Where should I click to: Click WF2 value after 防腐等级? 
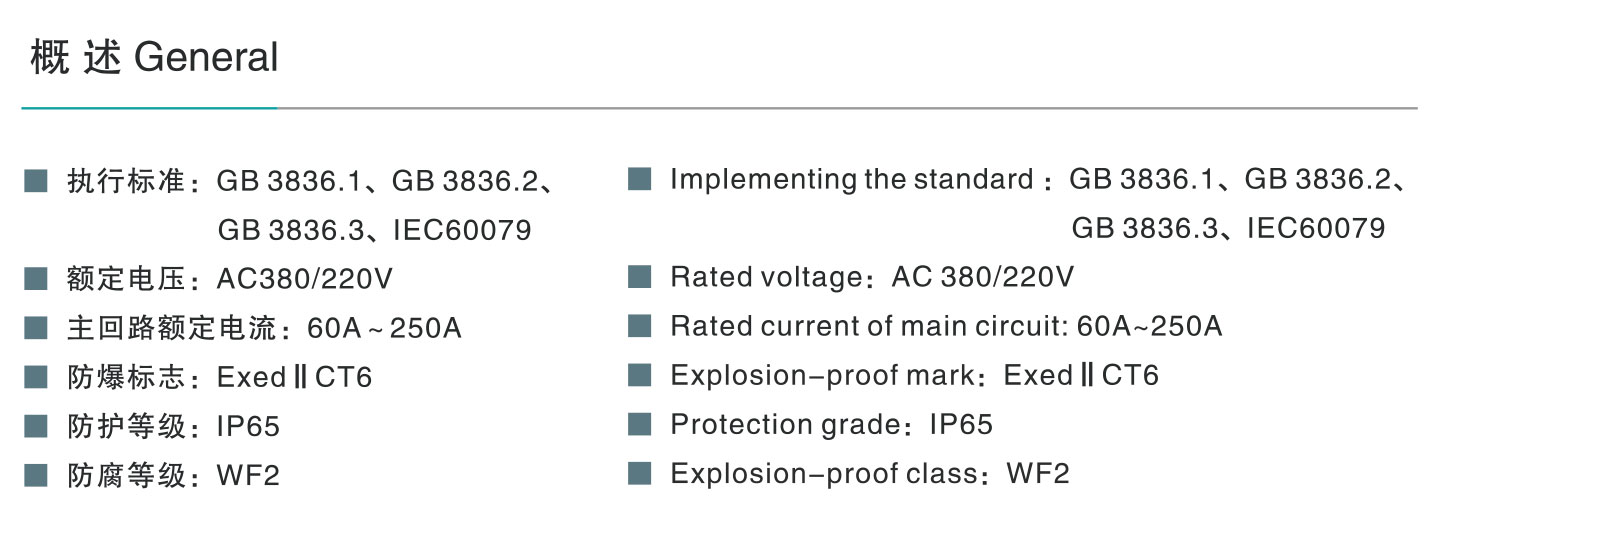pyautogui.click(x=248, y=475)
